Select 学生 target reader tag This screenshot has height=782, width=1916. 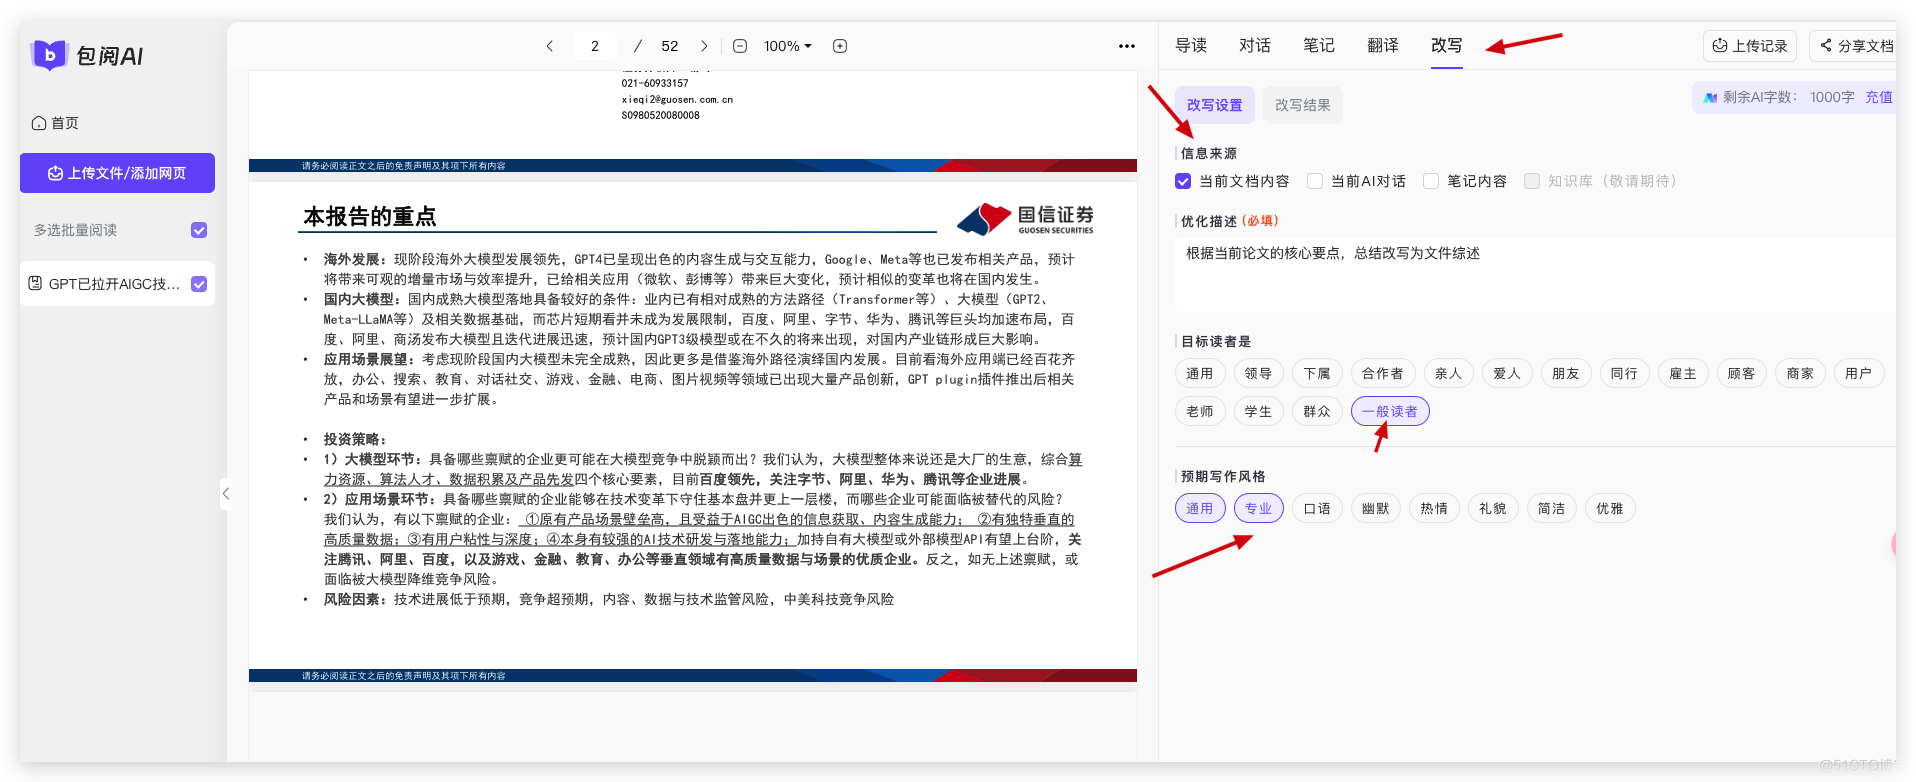point(1259,411)
